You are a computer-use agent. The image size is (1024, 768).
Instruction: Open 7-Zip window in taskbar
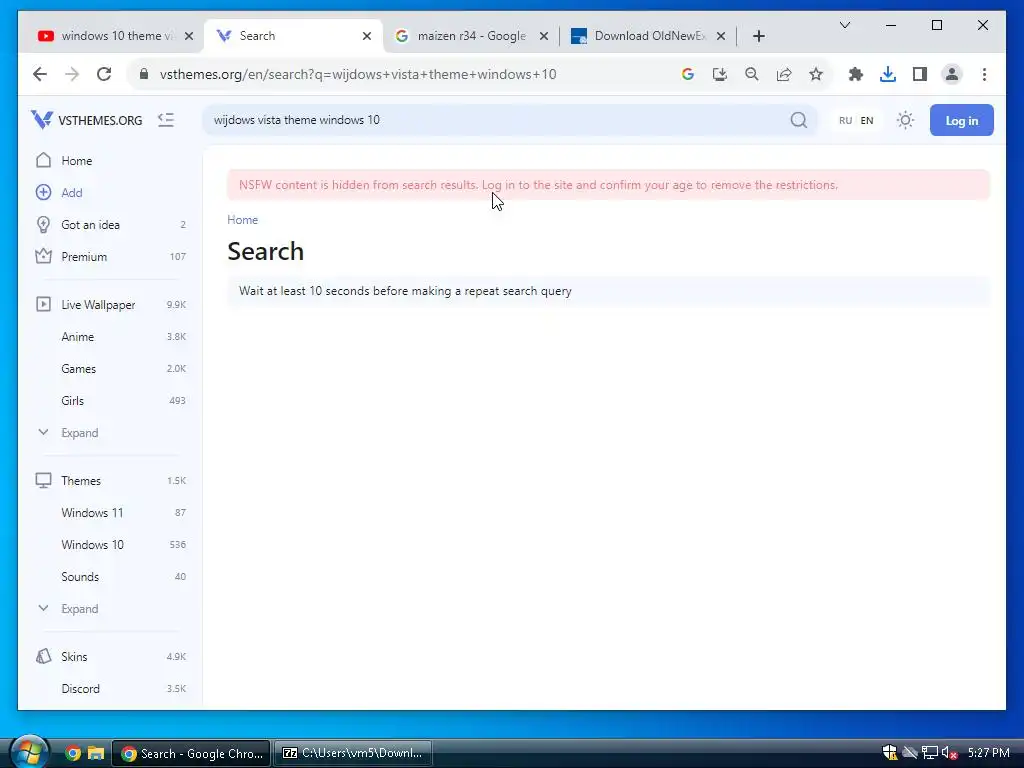point(353,753)
